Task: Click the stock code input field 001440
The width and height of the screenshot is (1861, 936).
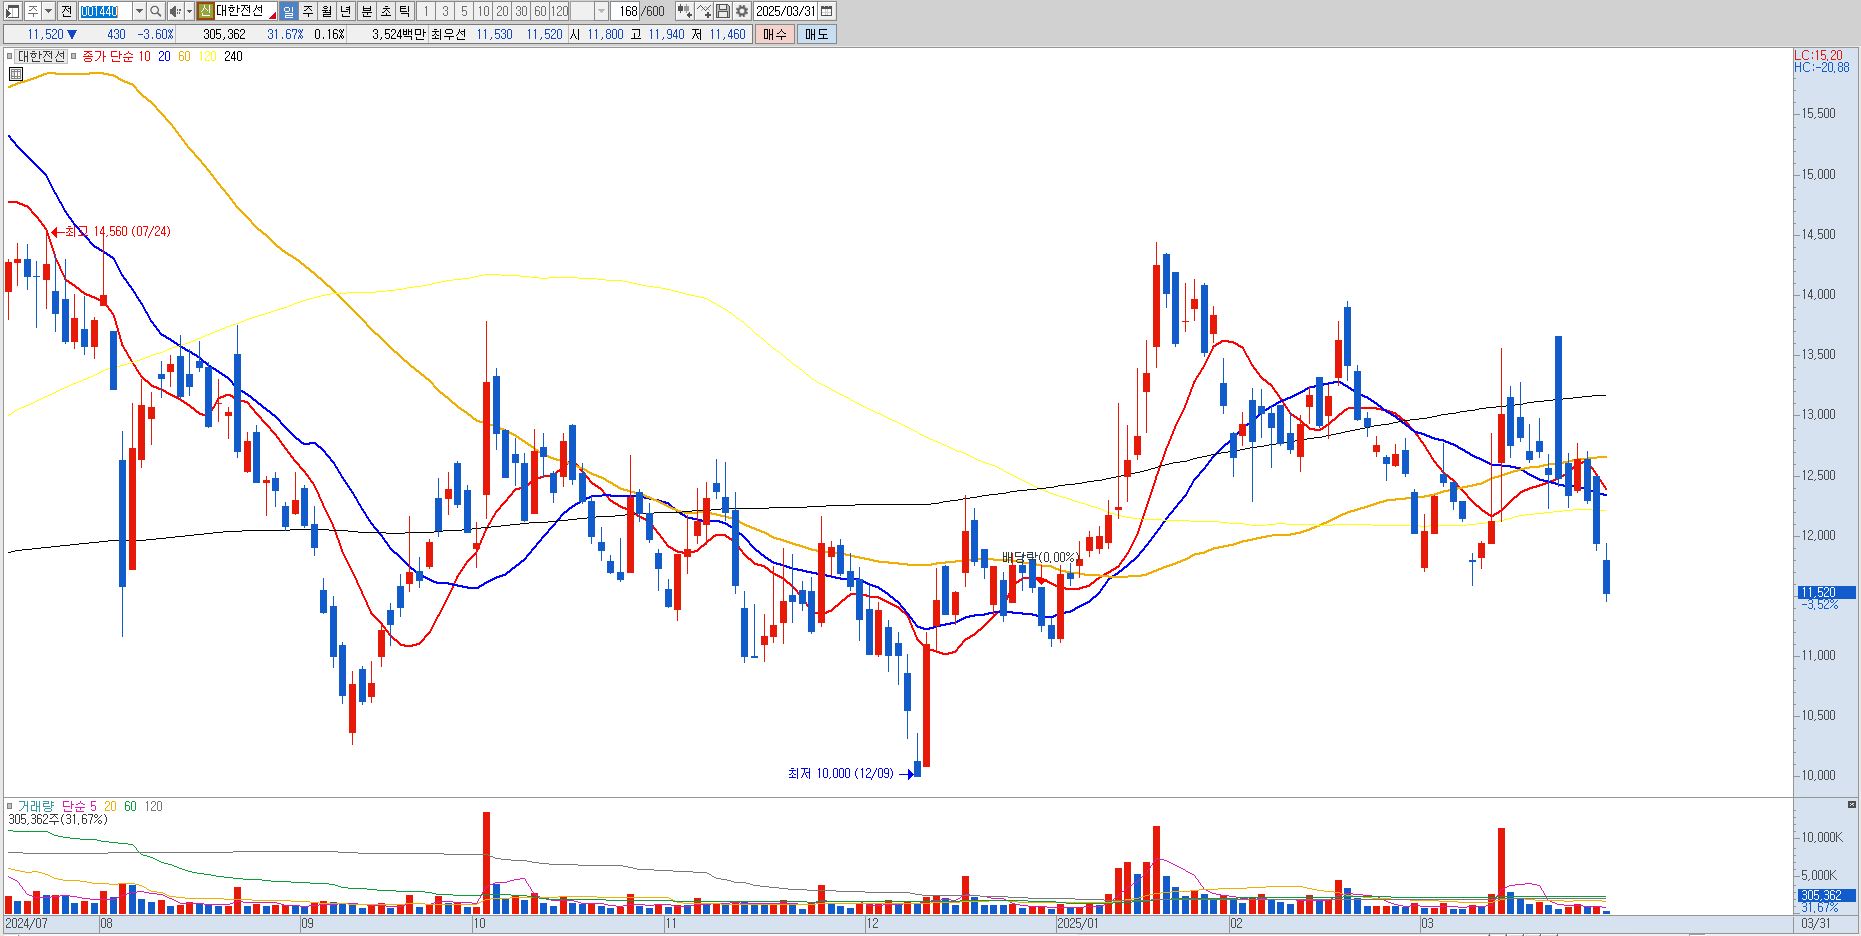Action: (105, 11)
